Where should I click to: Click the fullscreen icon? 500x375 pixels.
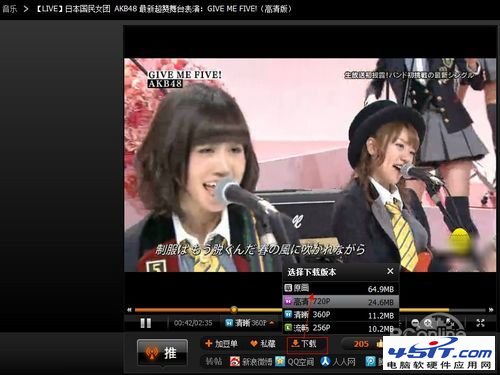480,322
